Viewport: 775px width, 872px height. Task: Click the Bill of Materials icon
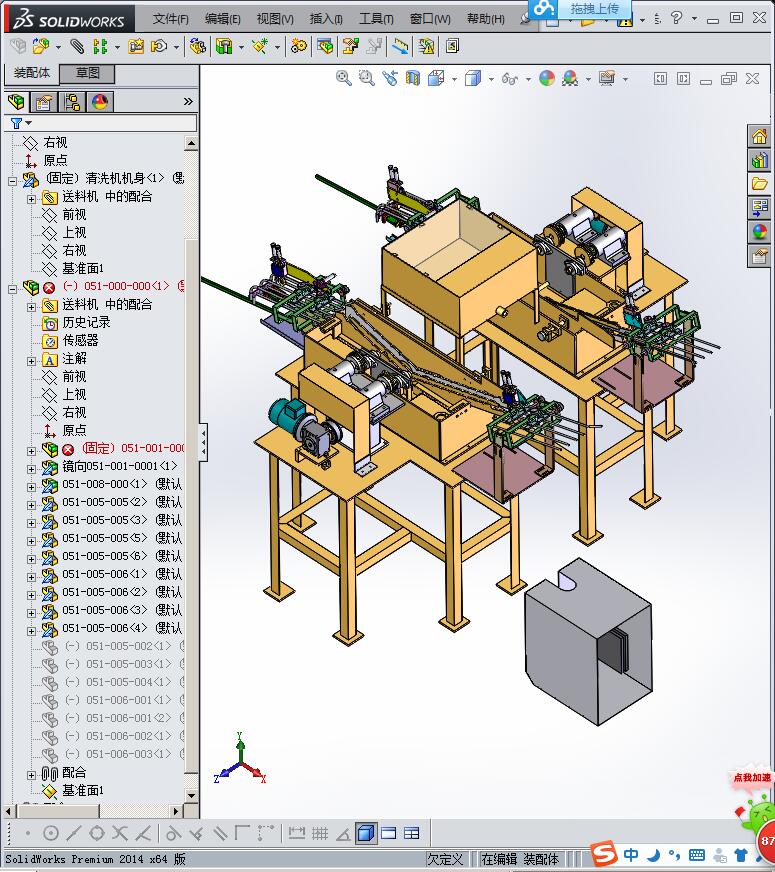[325, 46]
